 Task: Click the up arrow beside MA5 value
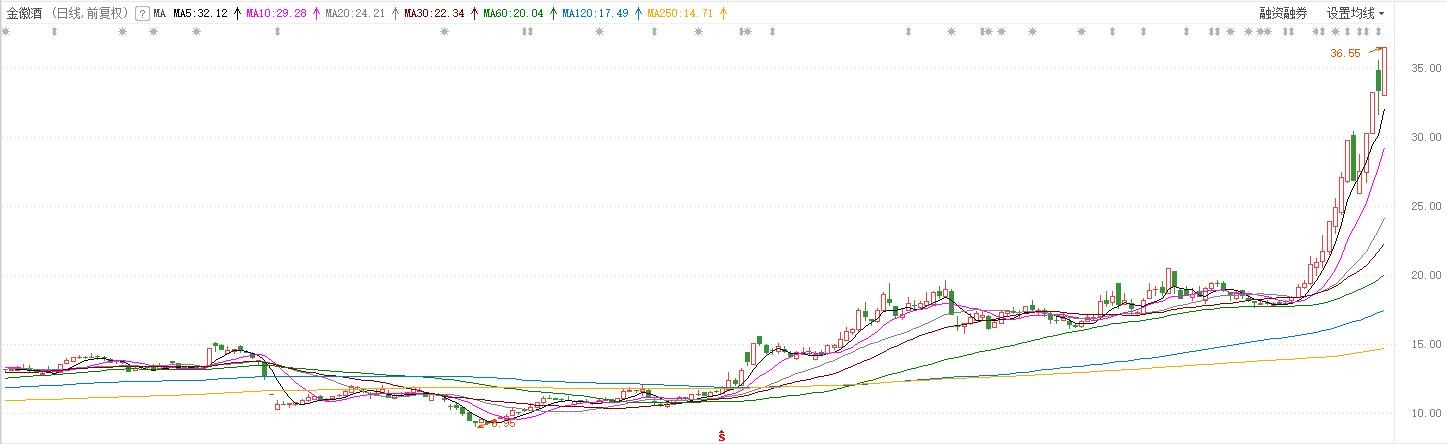237,14
